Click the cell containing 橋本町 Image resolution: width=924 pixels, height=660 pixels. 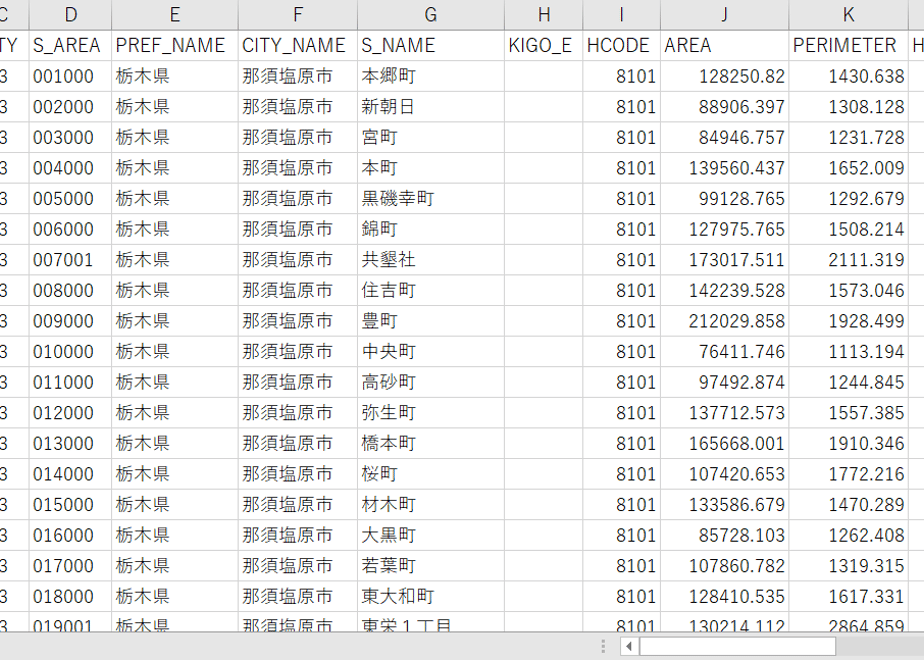431,444
